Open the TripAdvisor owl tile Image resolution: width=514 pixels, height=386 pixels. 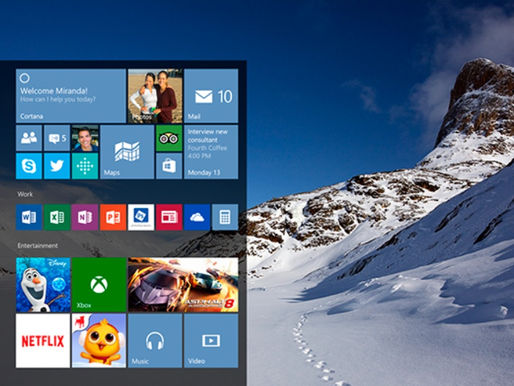coord(169,138)
